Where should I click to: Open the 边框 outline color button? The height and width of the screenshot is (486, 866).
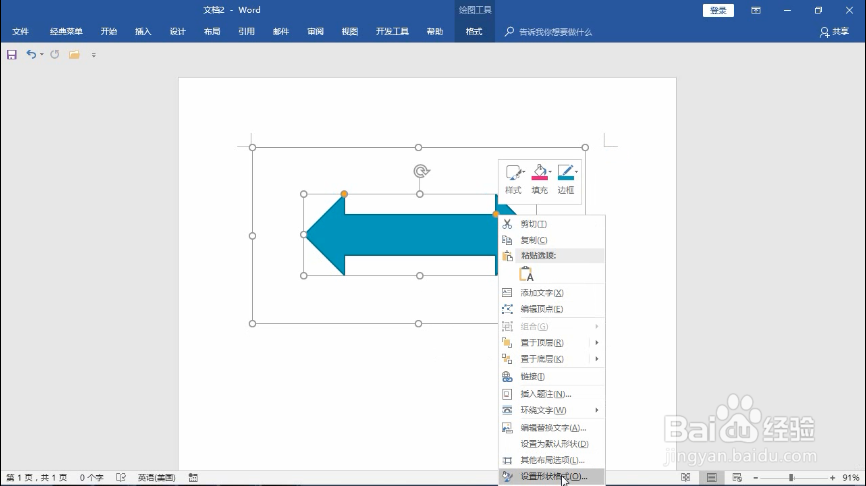(x=566, y=178)
